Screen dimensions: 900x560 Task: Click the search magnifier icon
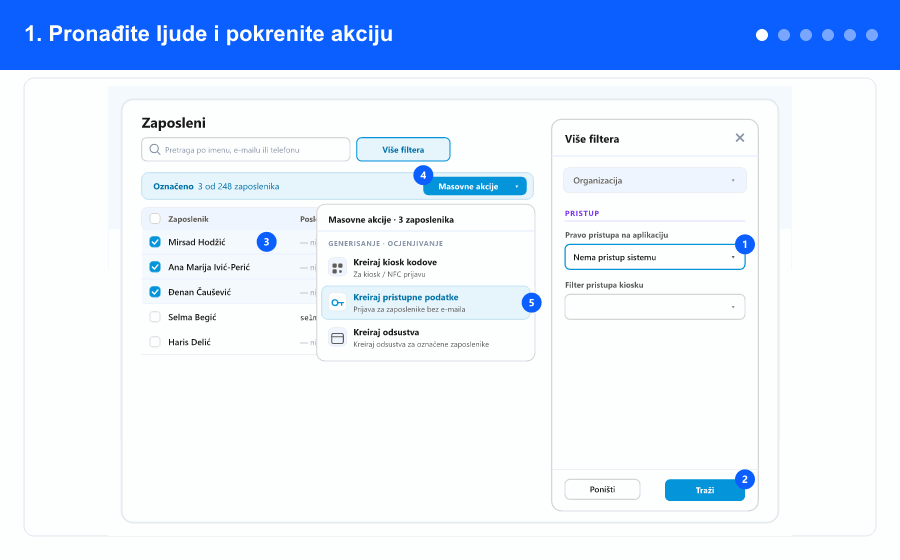pos(154,150)
